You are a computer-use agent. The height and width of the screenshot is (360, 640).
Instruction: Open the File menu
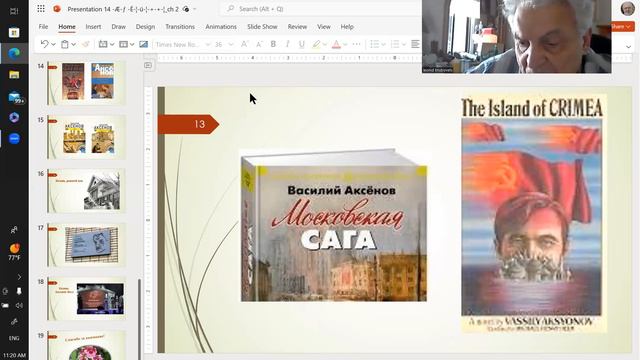[x=43, y=27]
